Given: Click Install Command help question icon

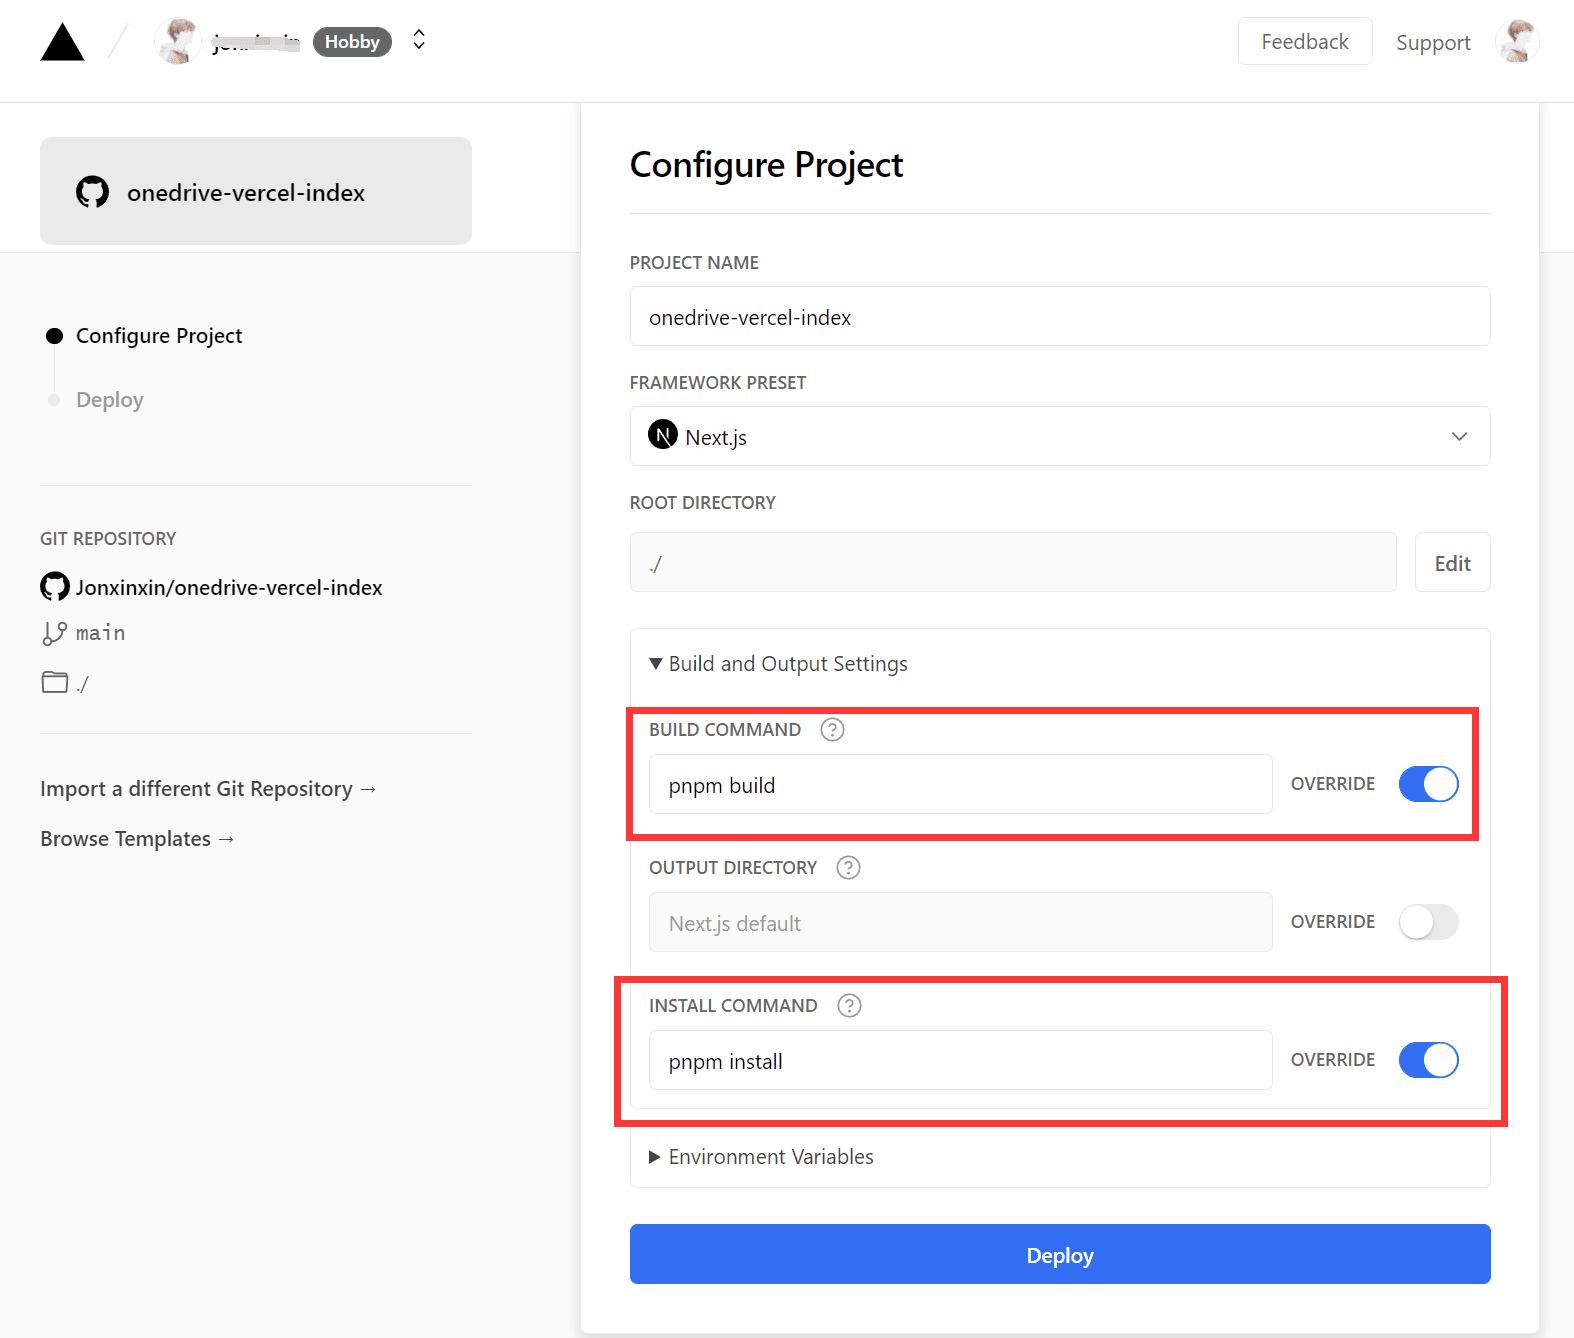Looking at the screenshot, I should (849, 1006).
